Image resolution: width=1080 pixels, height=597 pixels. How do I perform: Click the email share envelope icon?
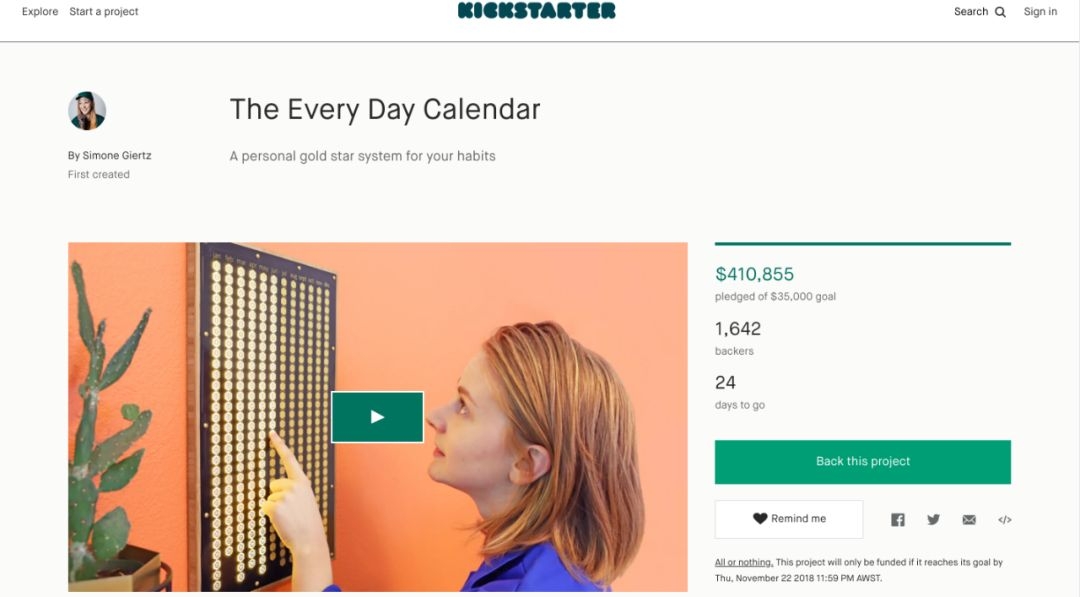[969, 520]
